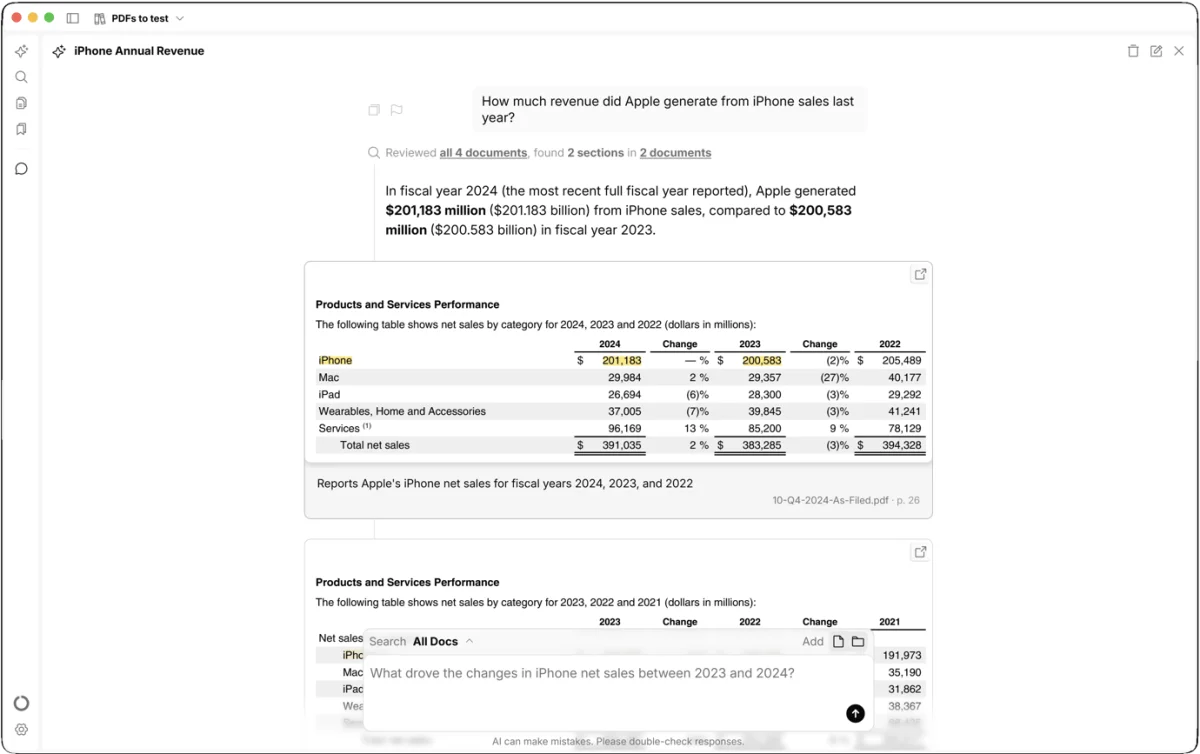Open the 2023 table citation in a new view

pyautogui.click(x=919, y=552)
